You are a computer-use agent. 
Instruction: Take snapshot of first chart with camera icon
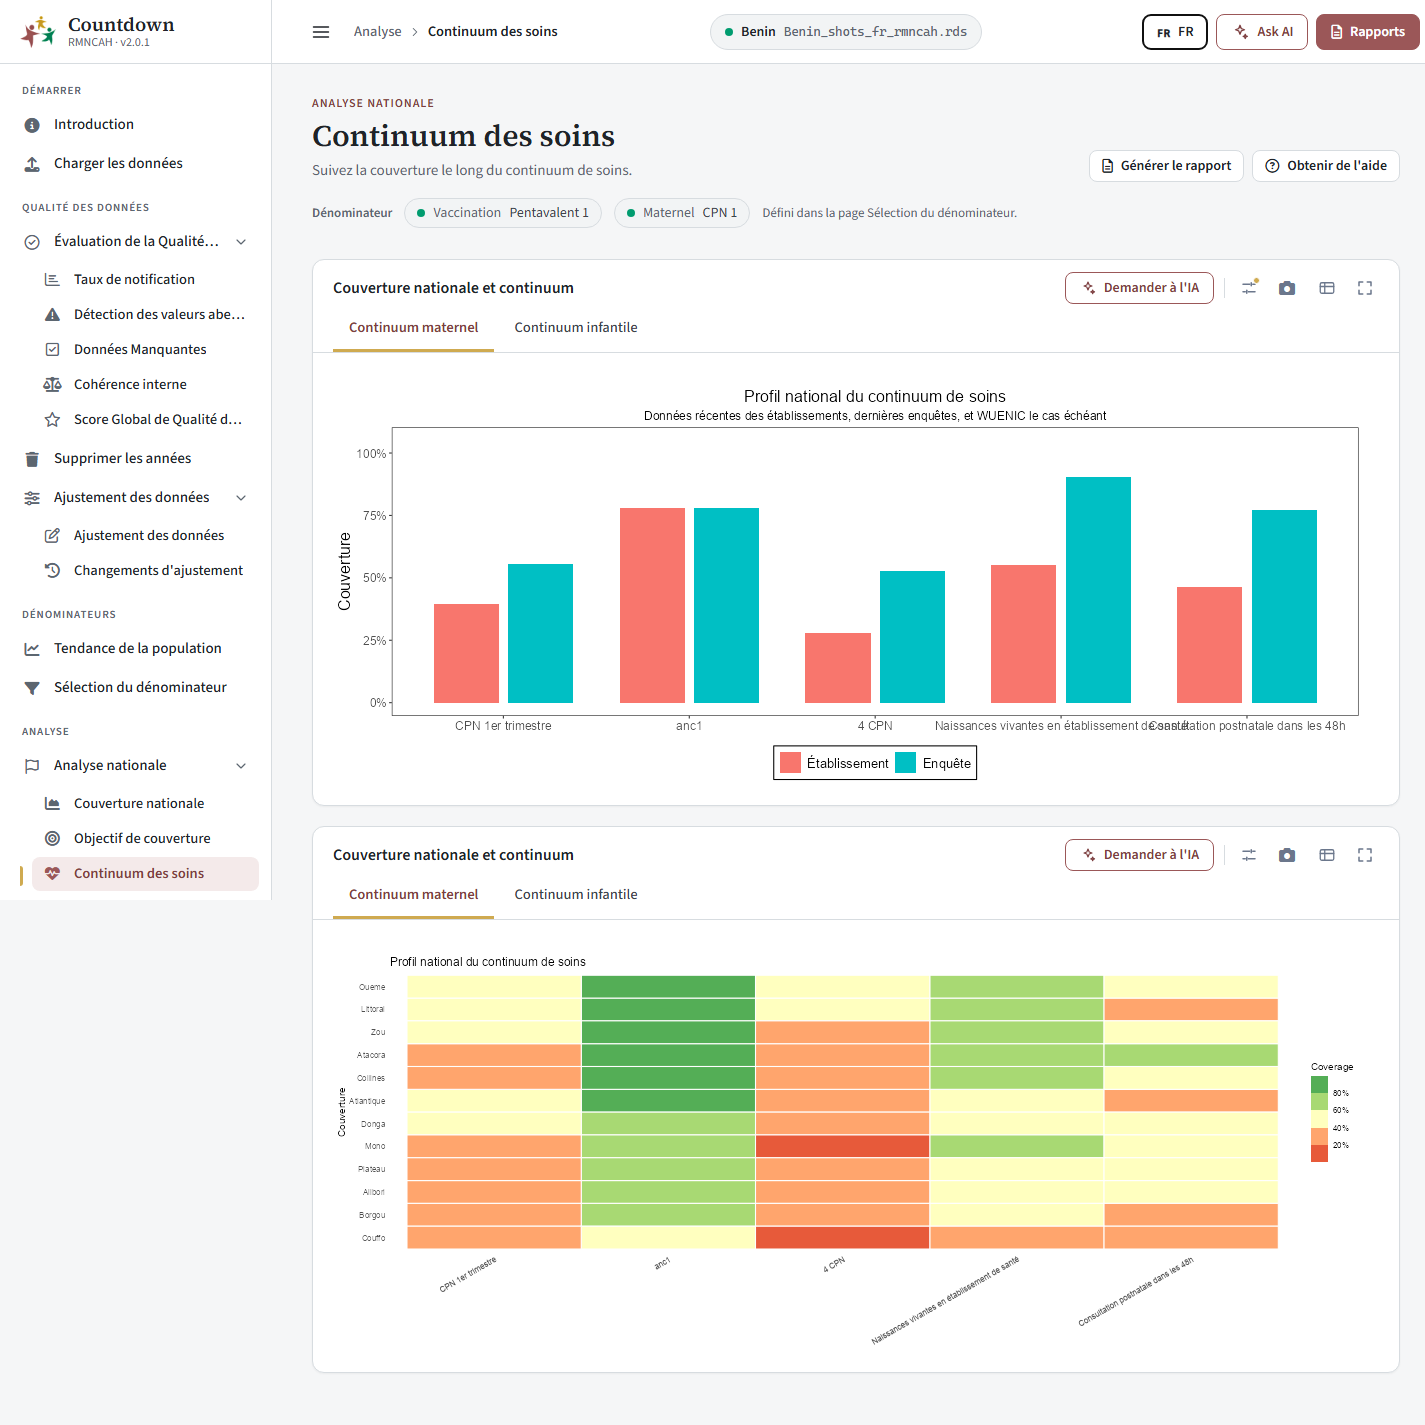tap(1287, 288)
